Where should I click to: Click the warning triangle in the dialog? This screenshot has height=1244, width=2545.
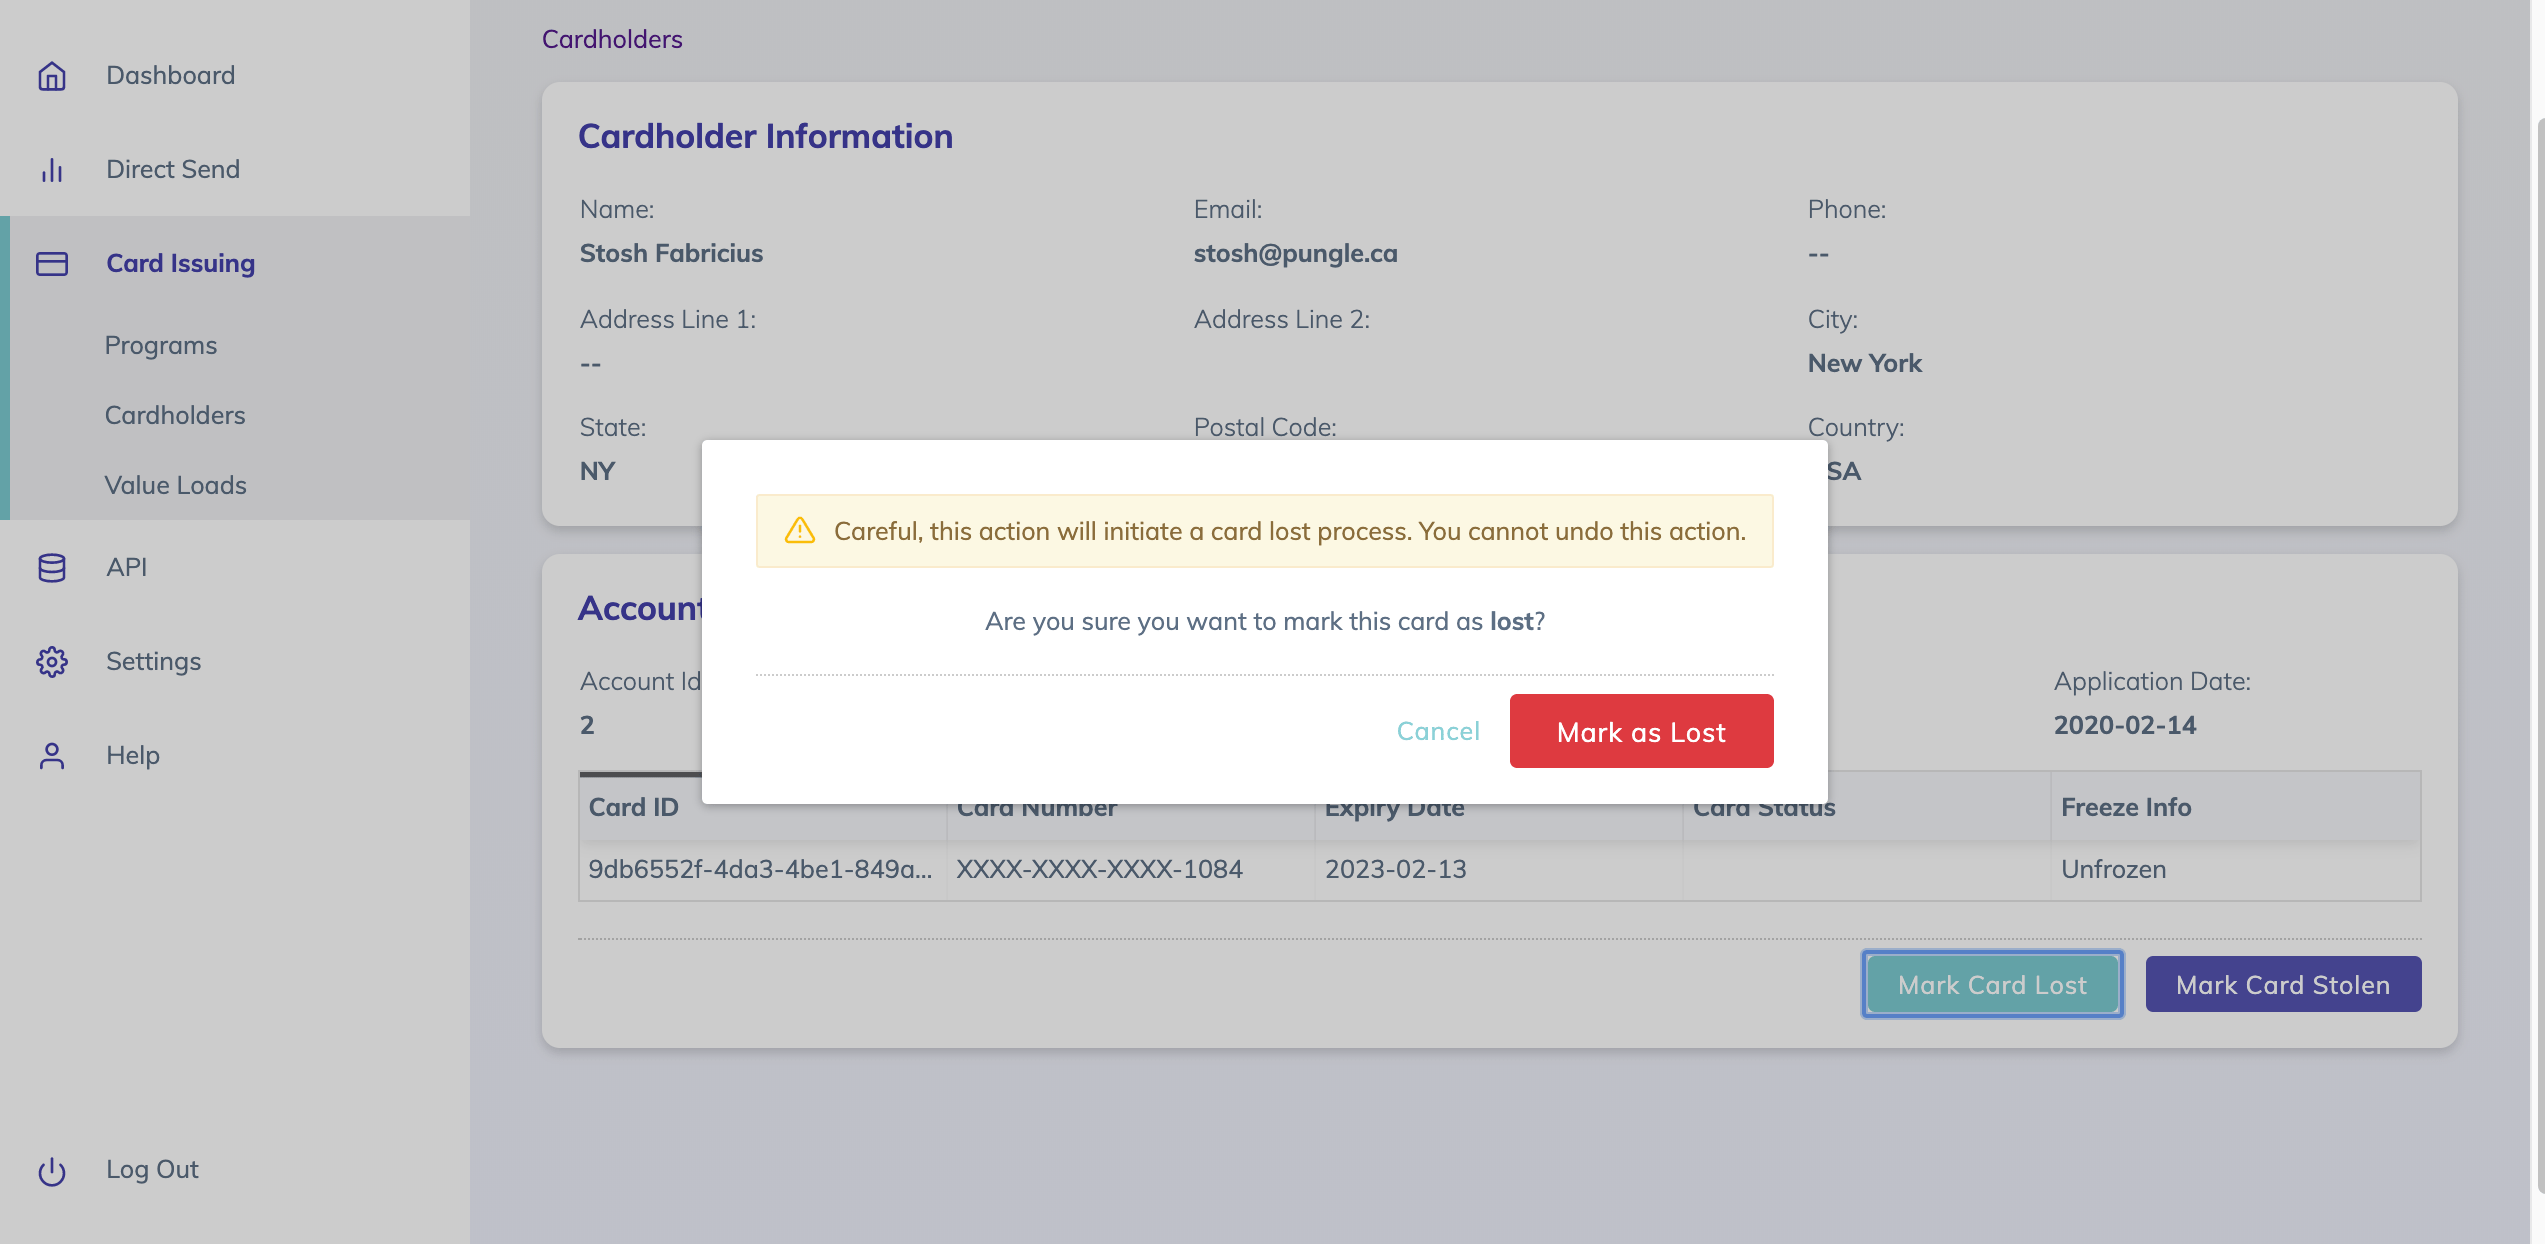[x=799, y=531]
